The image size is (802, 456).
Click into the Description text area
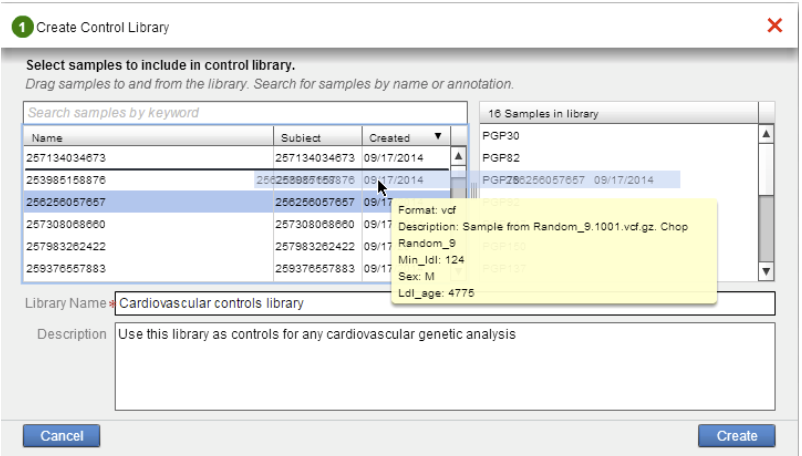[444, 366]
